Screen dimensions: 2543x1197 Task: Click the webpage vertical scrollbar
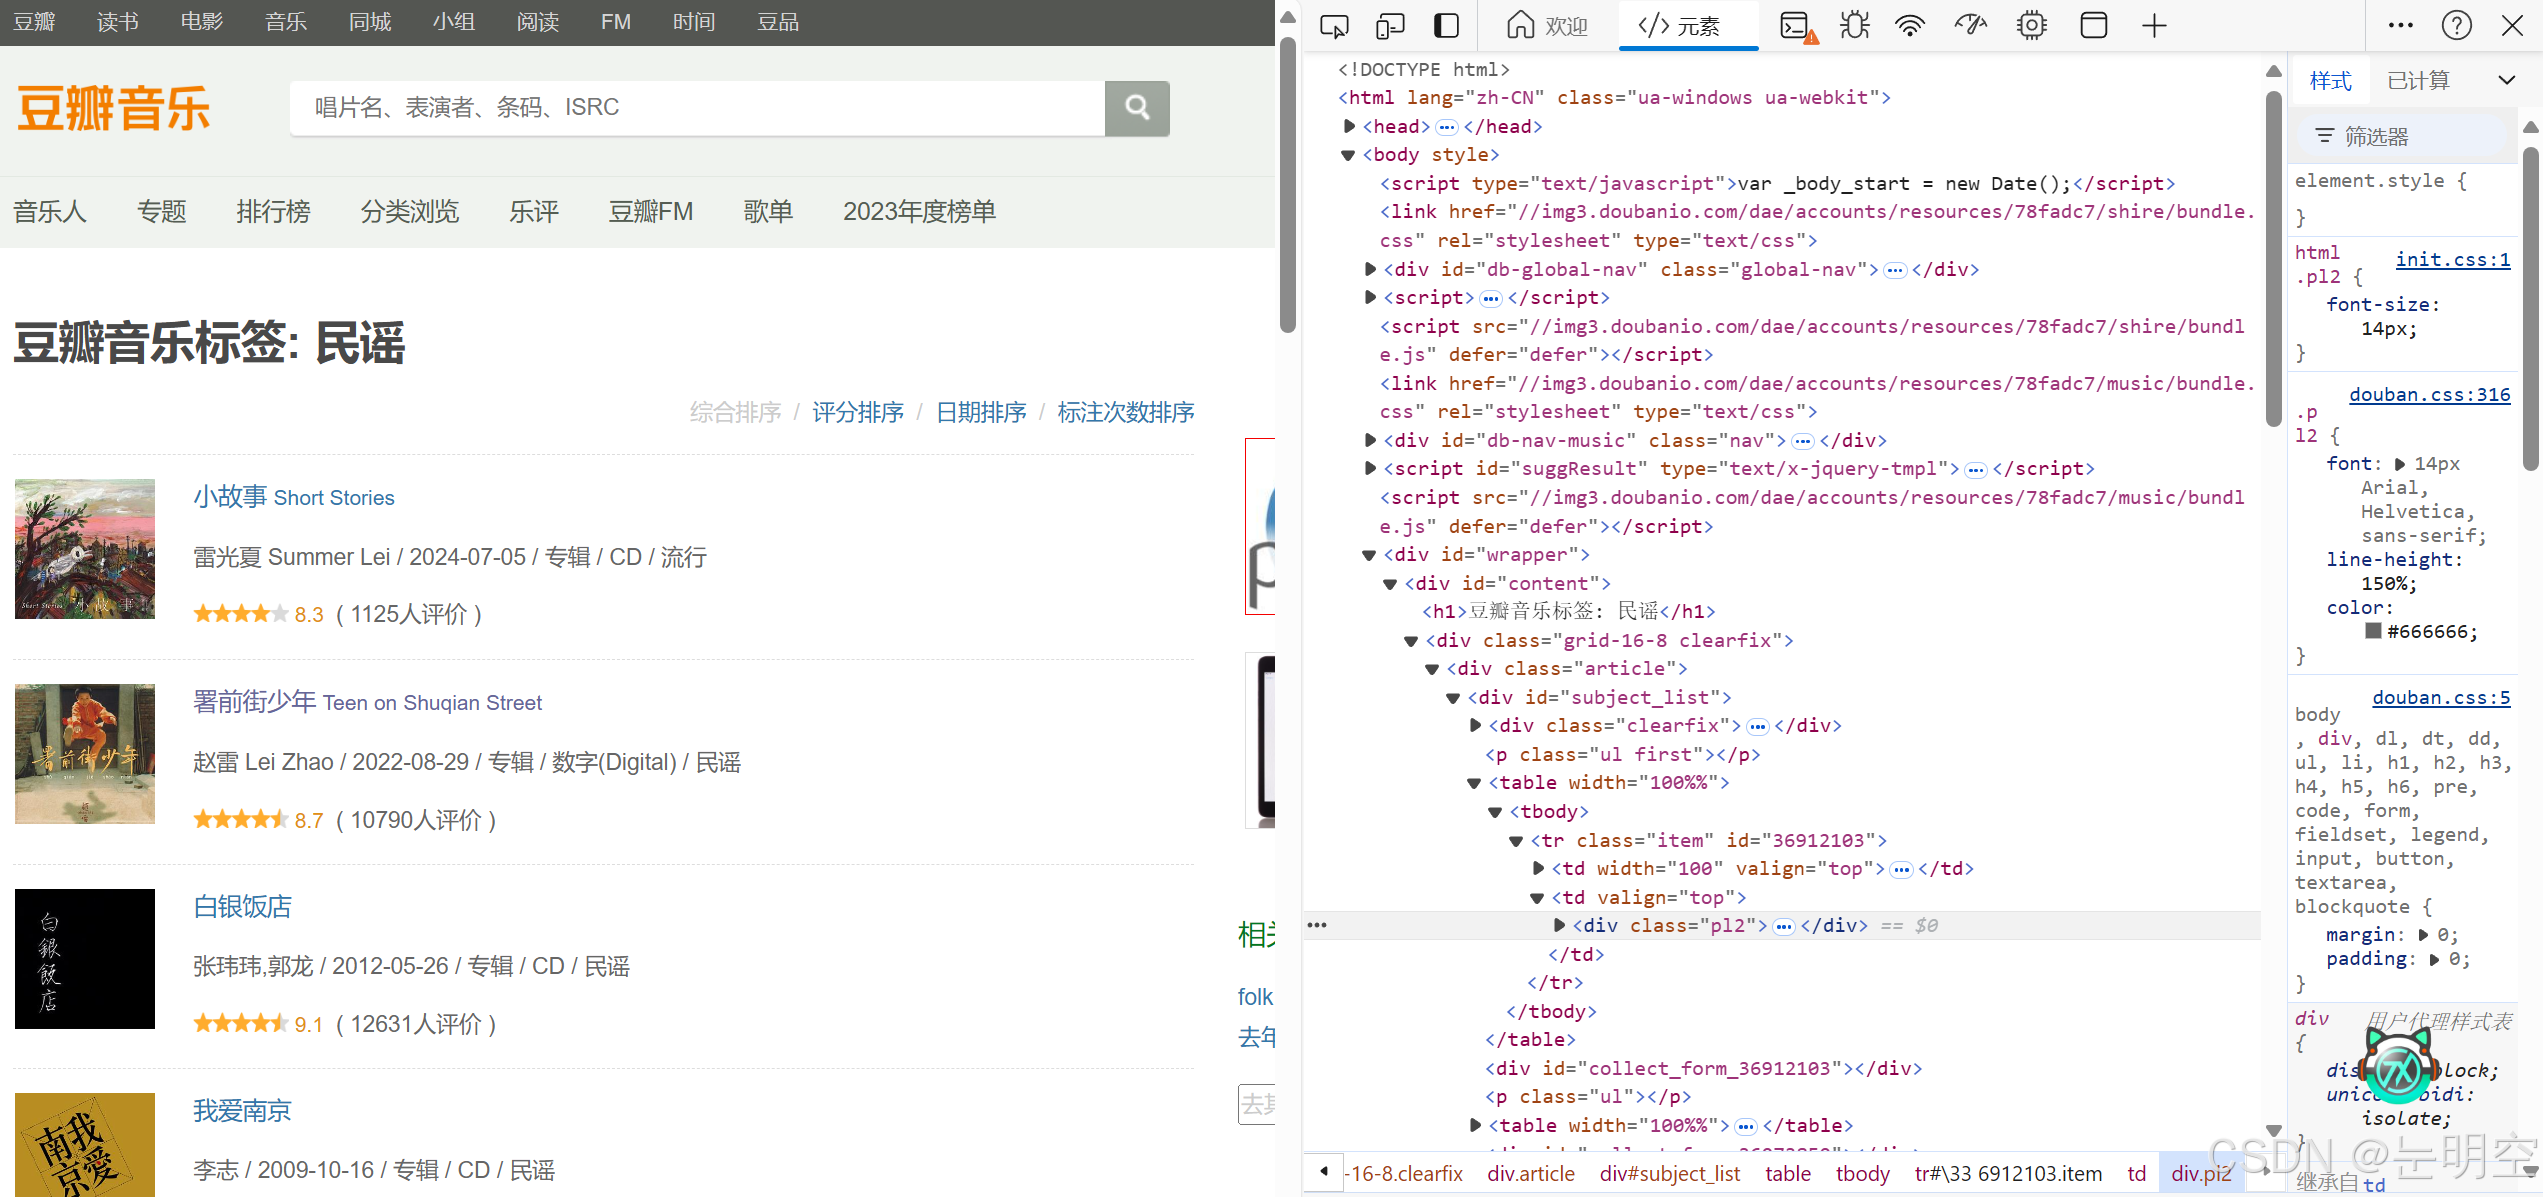pos(1288,186)
